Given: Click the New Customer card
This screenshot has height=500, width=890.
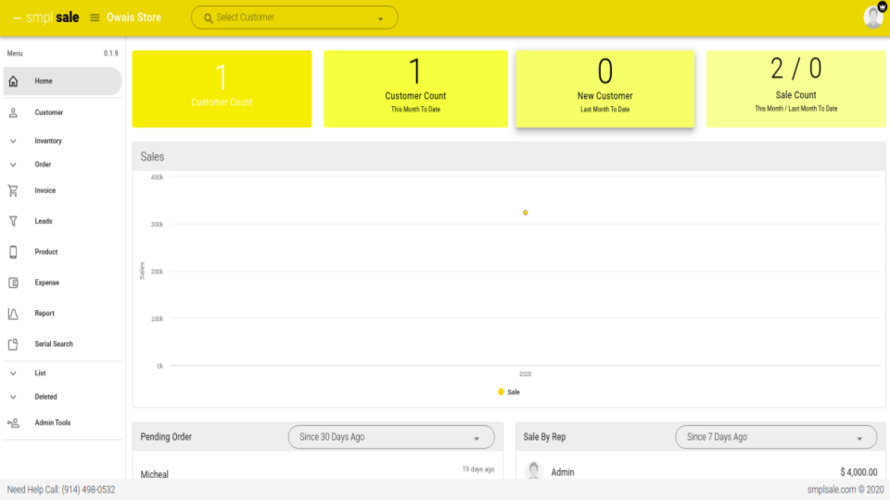Looking at the screenshot, I should tap(605, 89).
